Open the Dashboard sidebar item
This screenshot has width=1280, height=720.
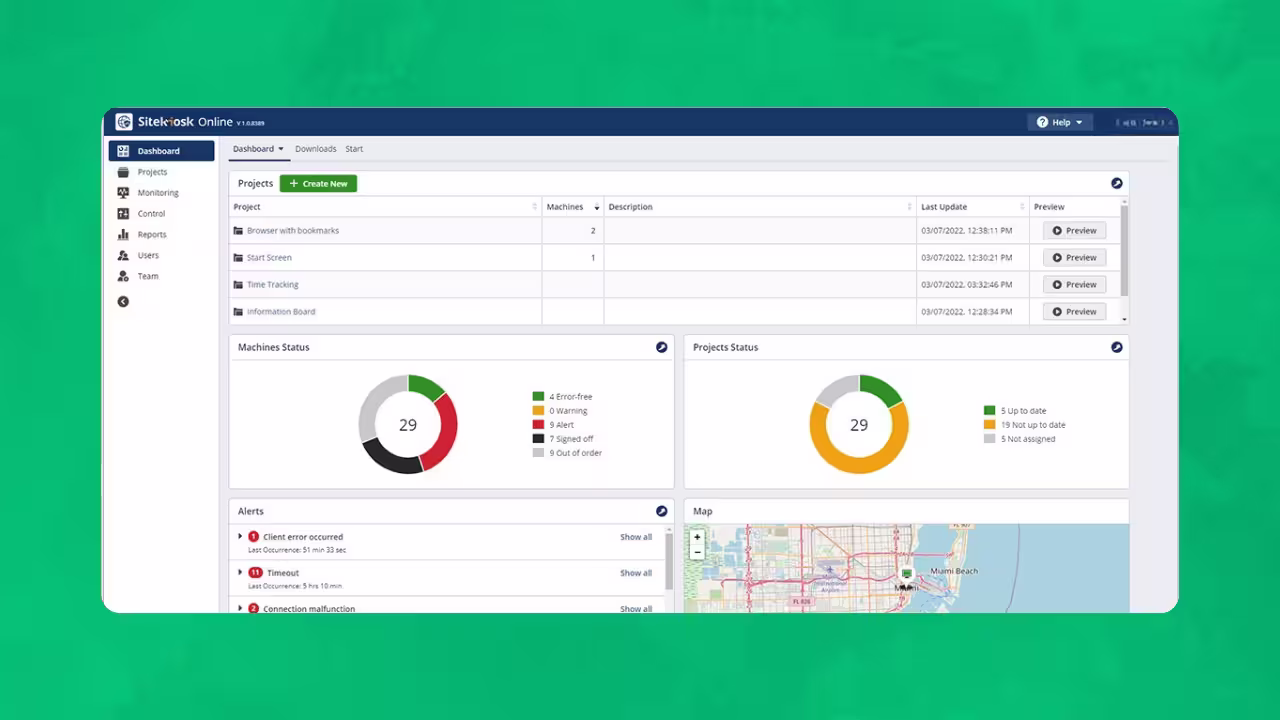(x=161, y=151)
